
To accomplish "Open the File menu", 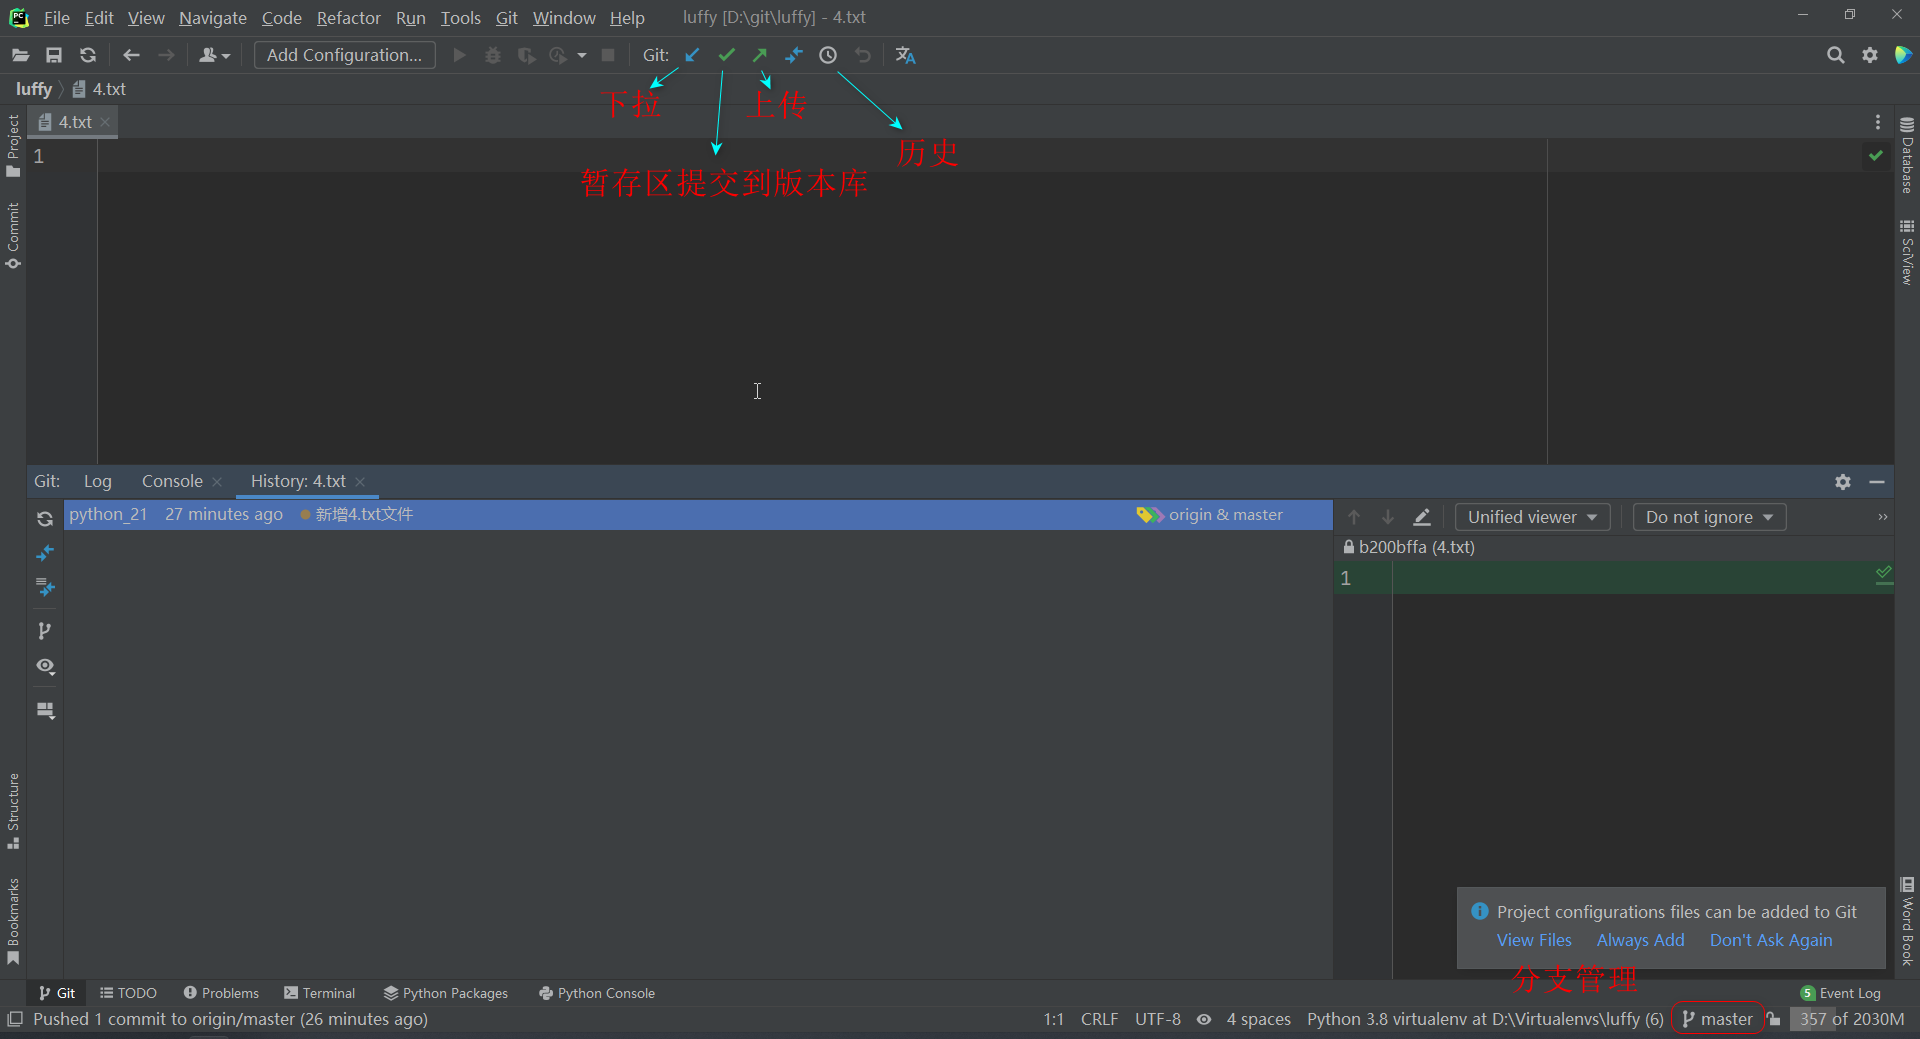I will (56, 18).
